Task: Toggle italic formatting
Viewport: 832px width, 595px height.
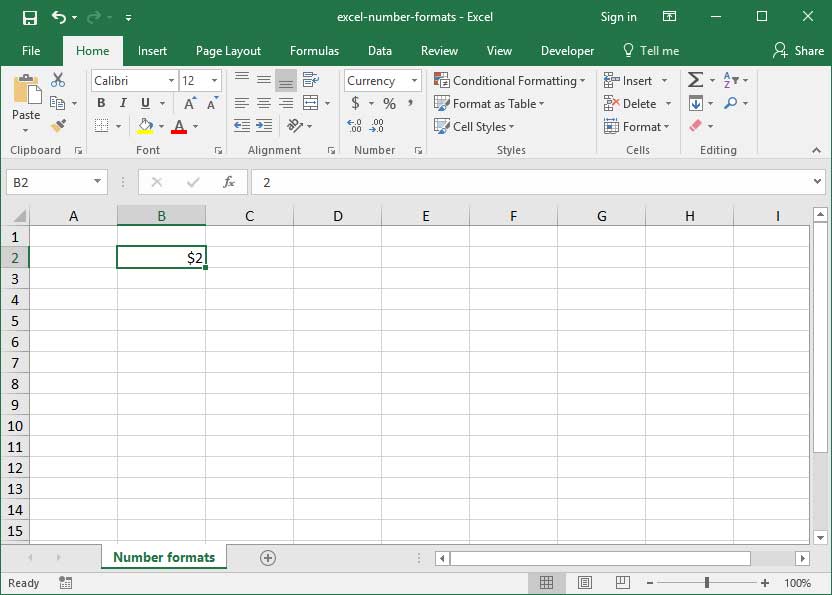Action: [122, 102]
